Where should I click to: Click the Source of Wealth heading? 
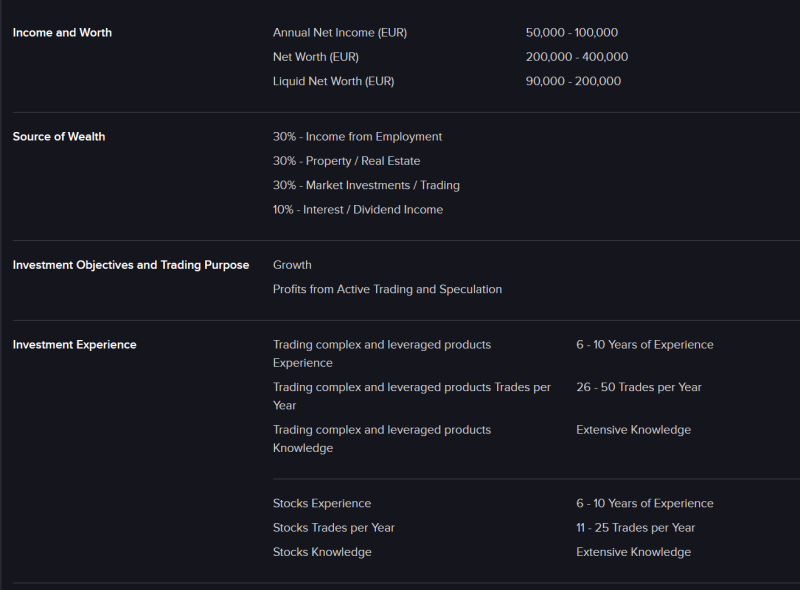[59, 137]
